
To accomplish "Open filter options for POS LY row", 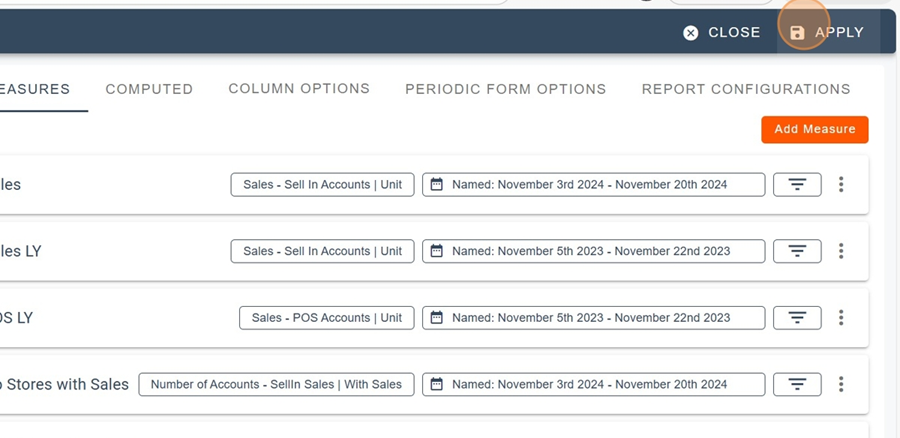I will (x=797, y=318).
